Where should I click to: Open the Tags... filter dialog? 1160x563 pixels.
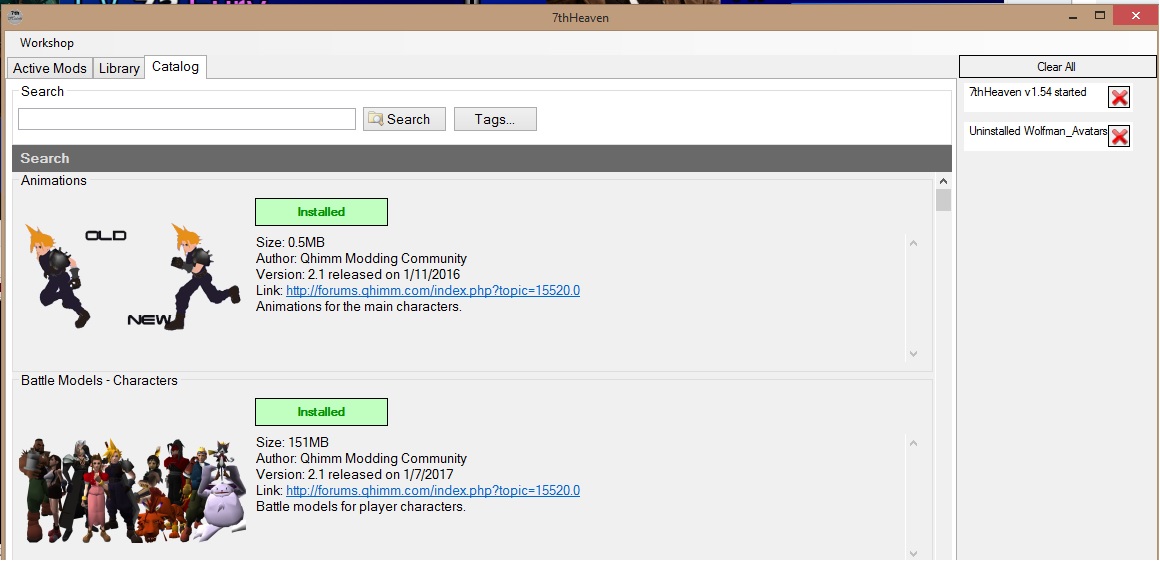coord(495,119)
